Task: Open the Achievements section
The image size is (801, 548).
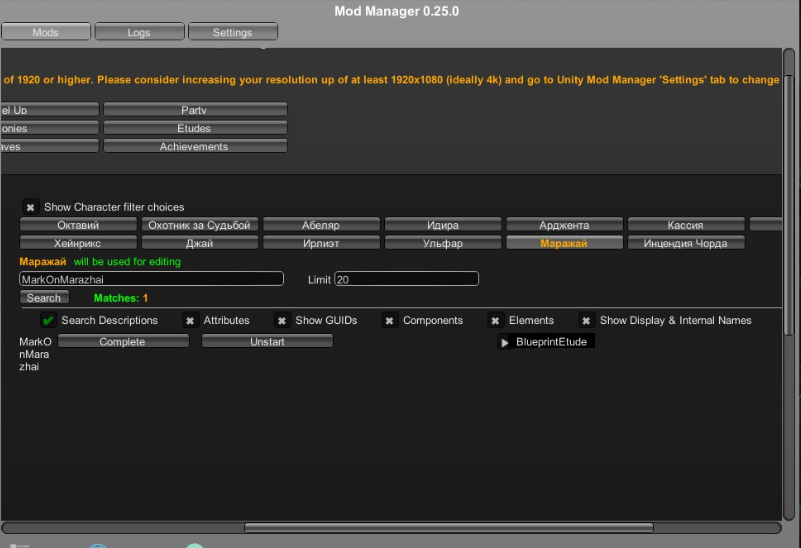Action: pyautogui.click(x=195, y=147)
